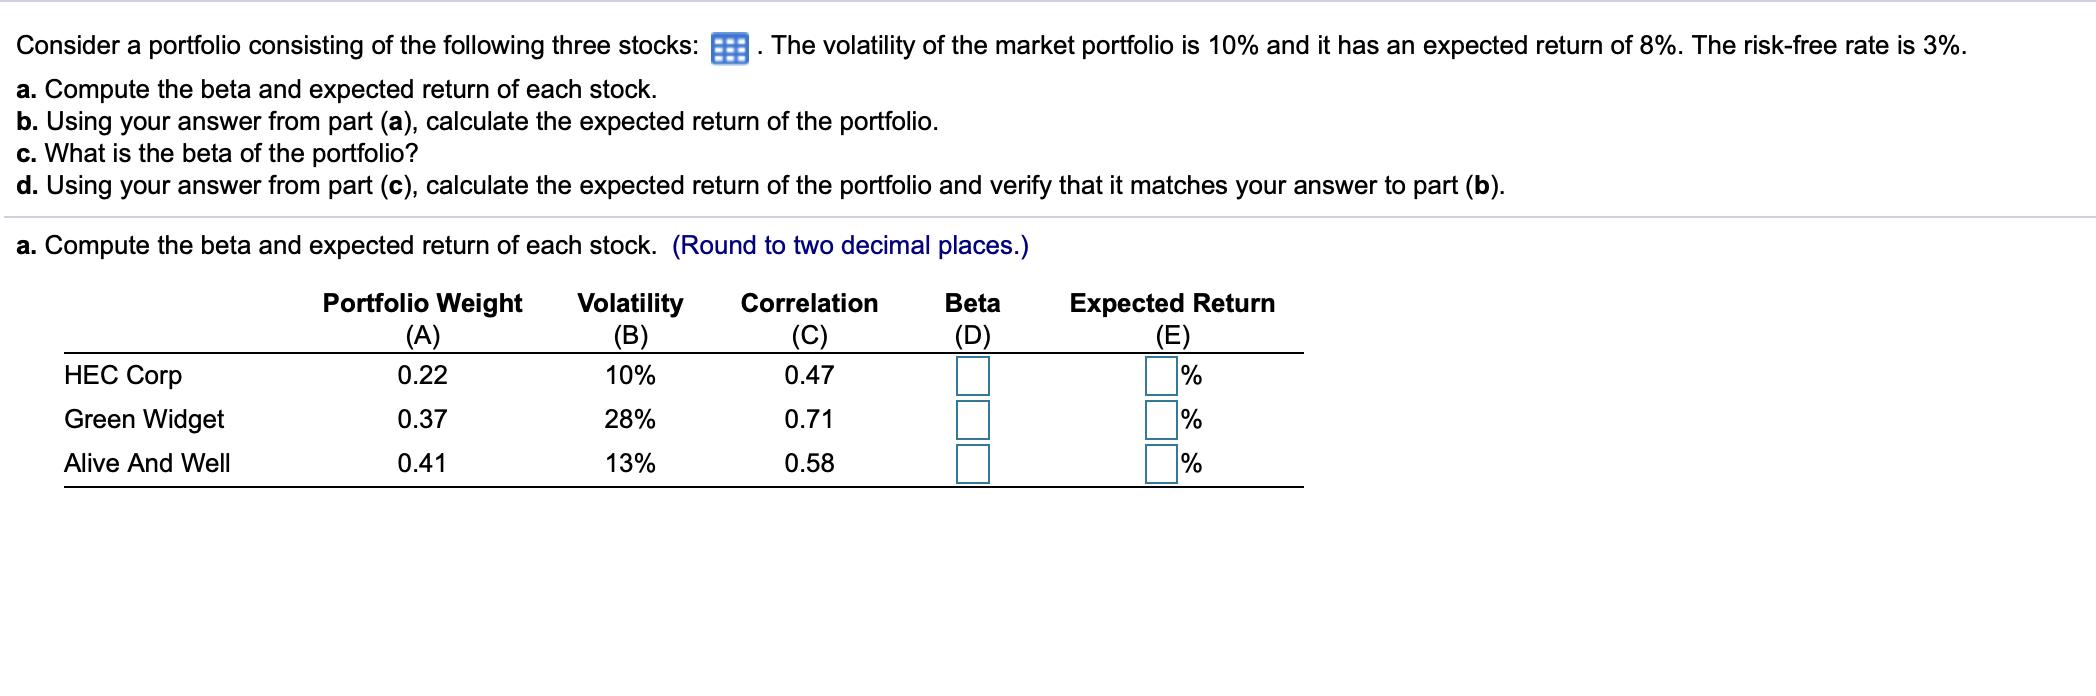Click the Beta input box for Green Widget
Screen dimensions: 2096x696
pos(973,420)
